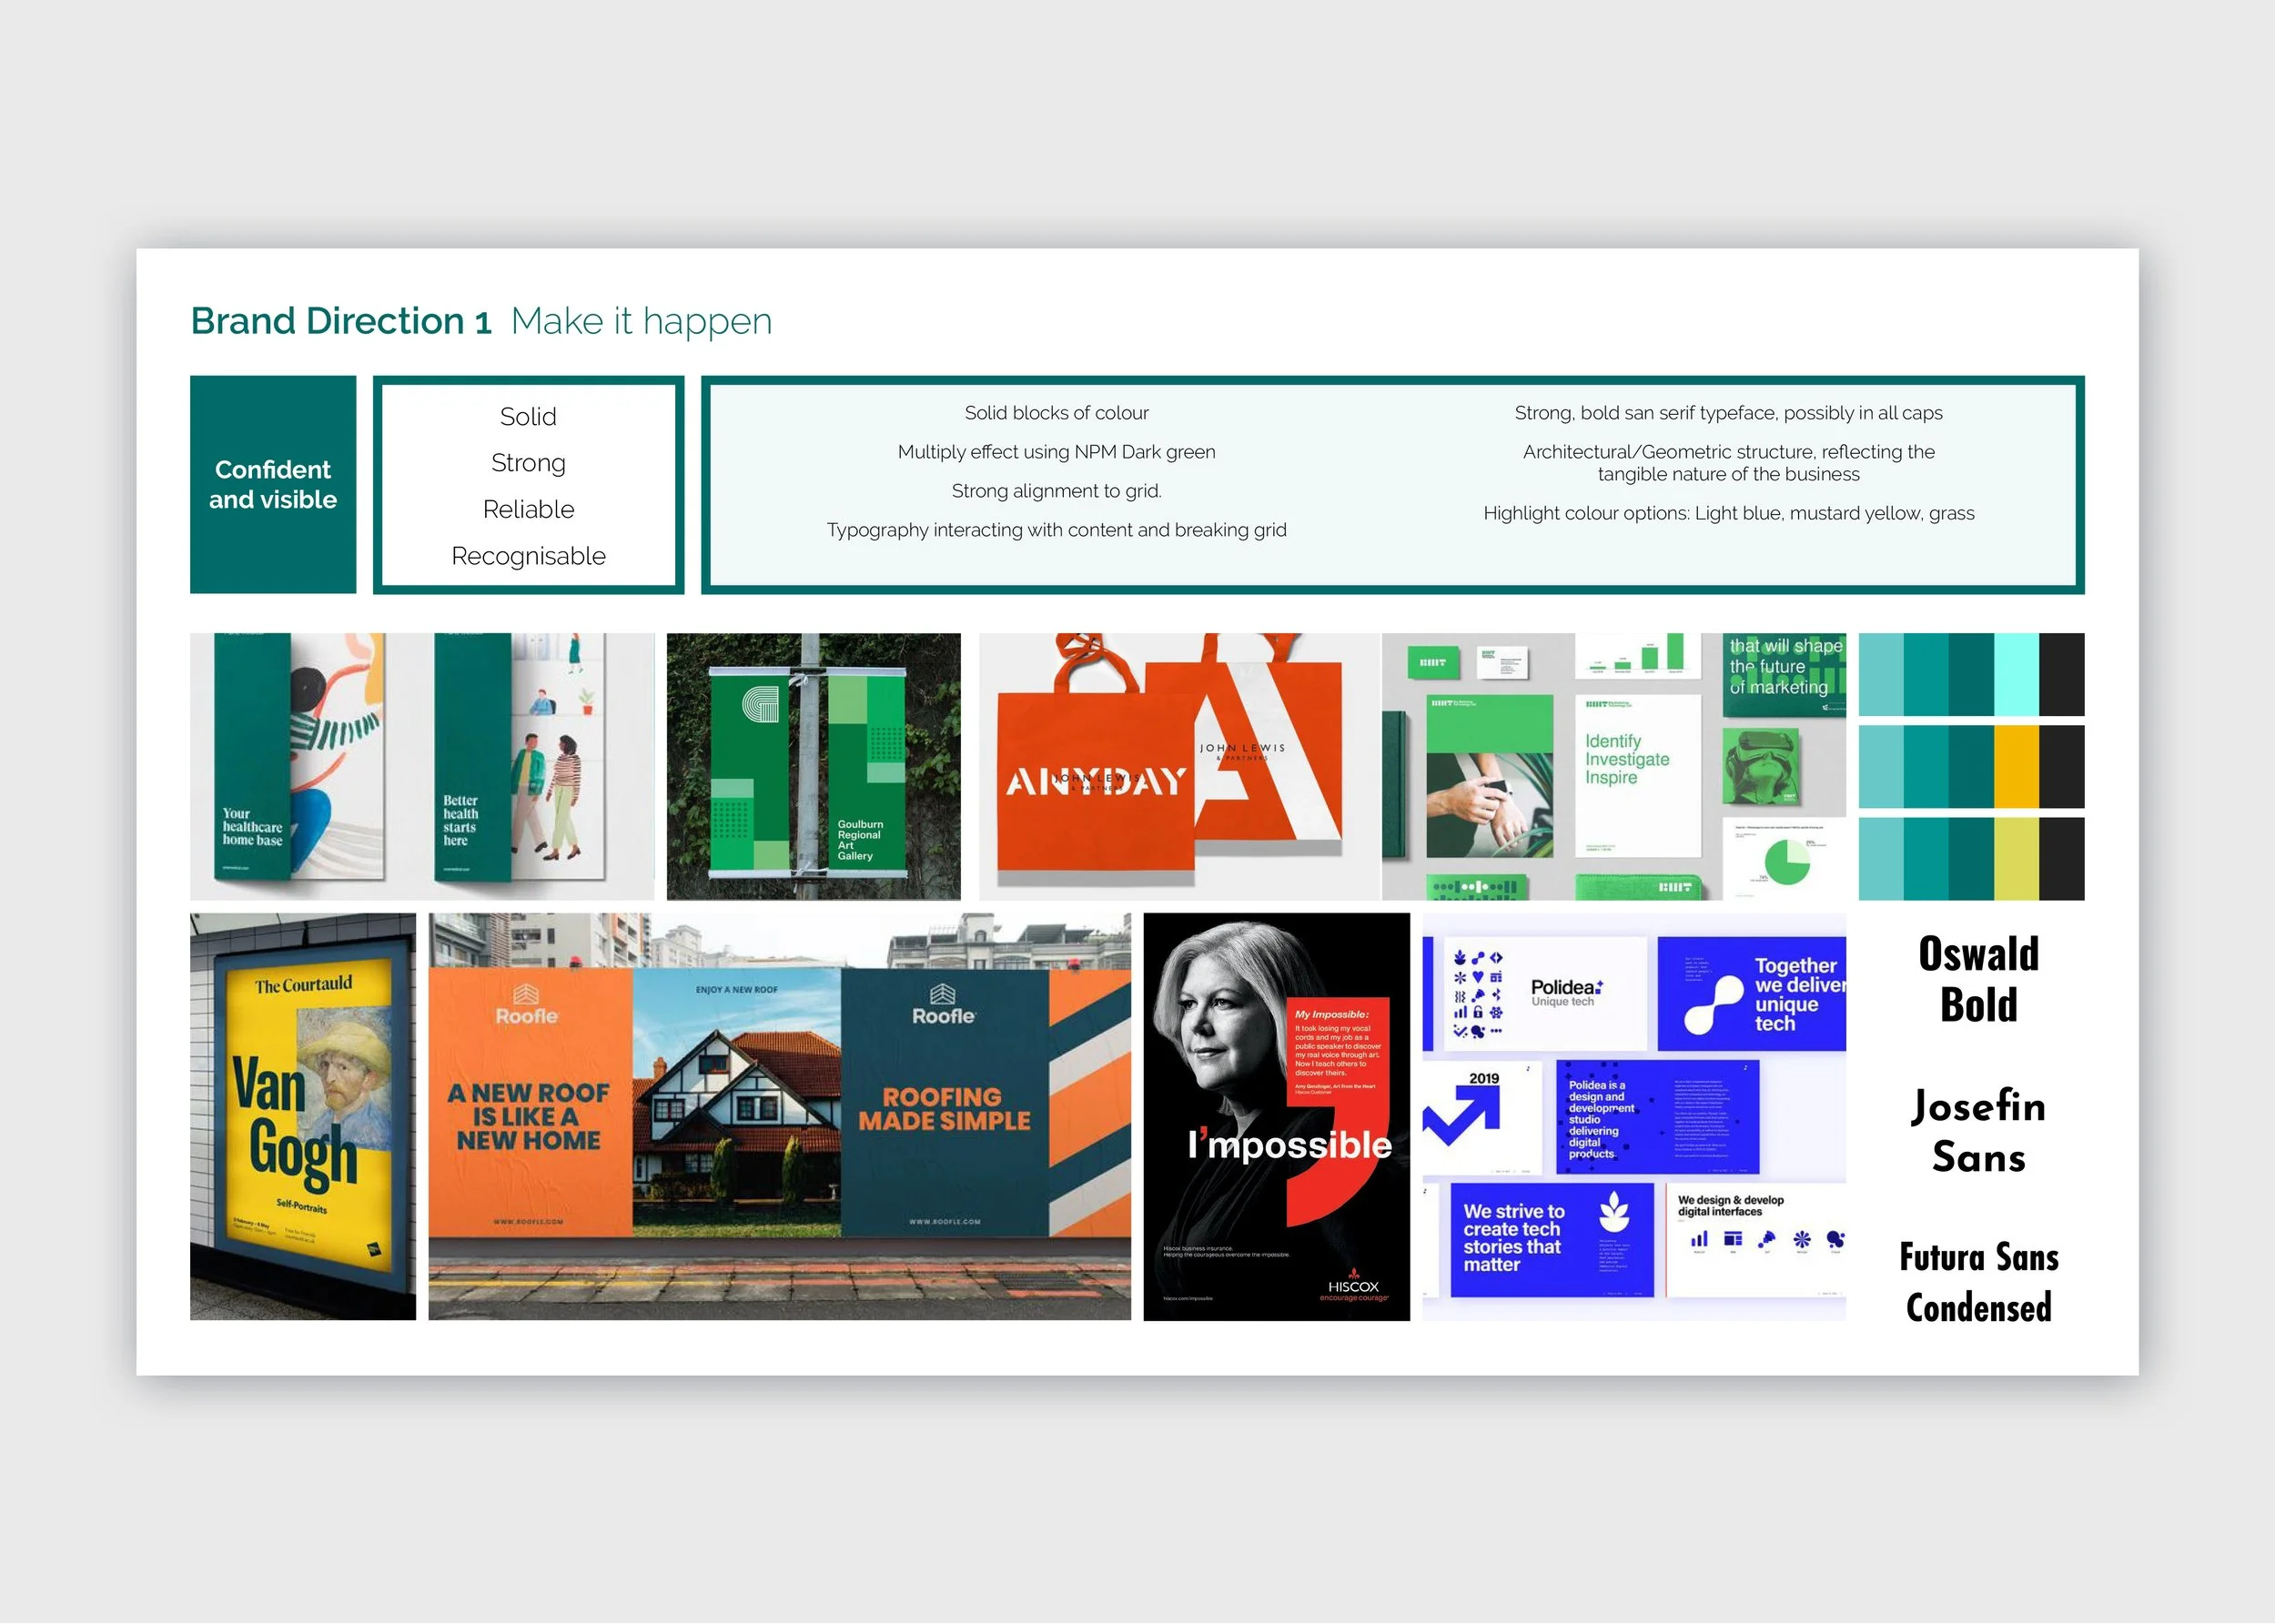2275x1624 pixels.
Task: Click the Brand Direction 1 heading
Action: pos(341,321)
